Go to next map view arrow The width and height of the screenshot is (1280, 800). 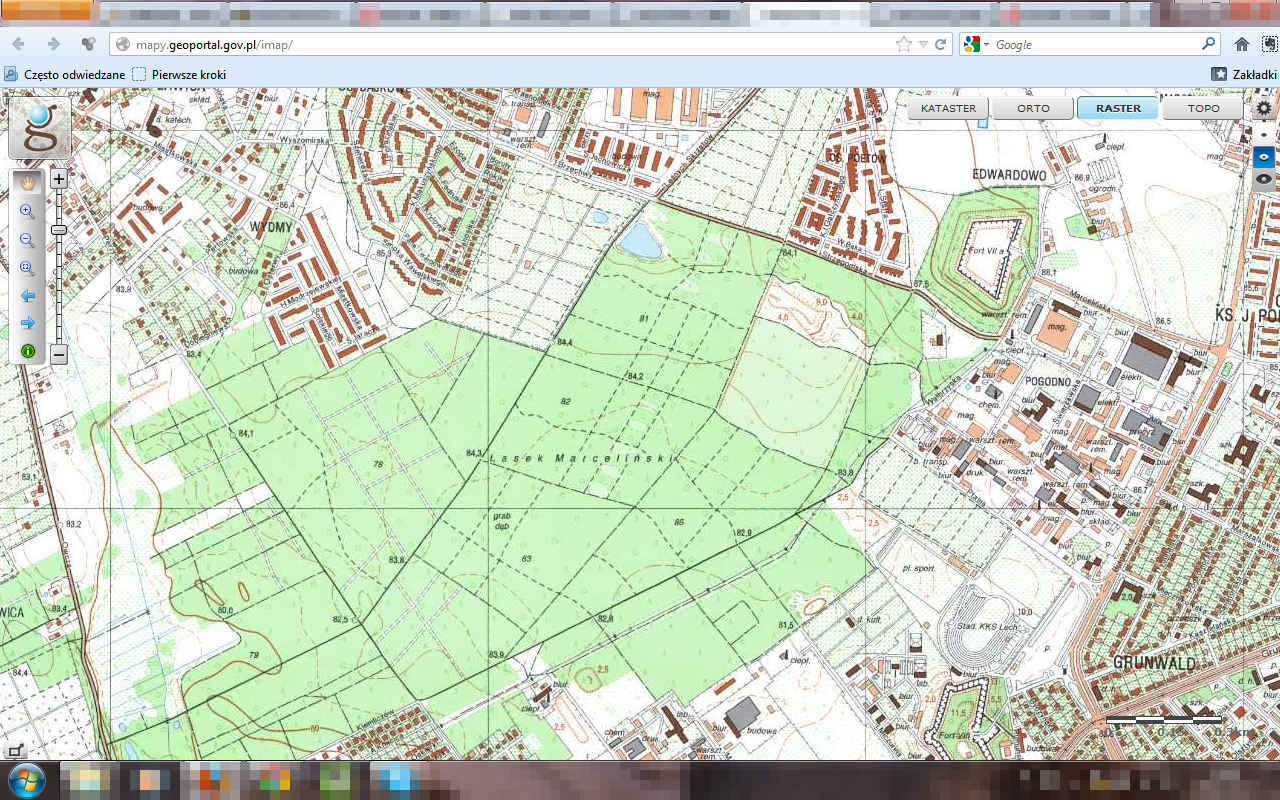coord(28,323)
